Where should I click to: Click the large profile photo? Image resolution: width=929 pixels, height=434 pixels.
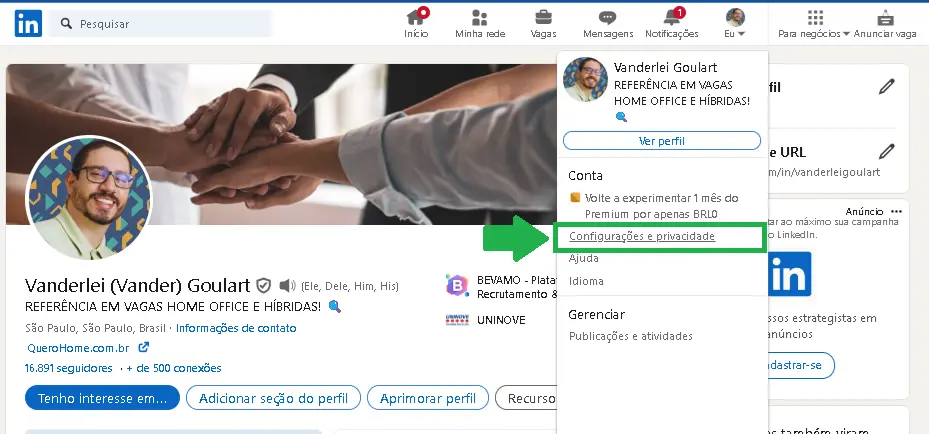89,198
